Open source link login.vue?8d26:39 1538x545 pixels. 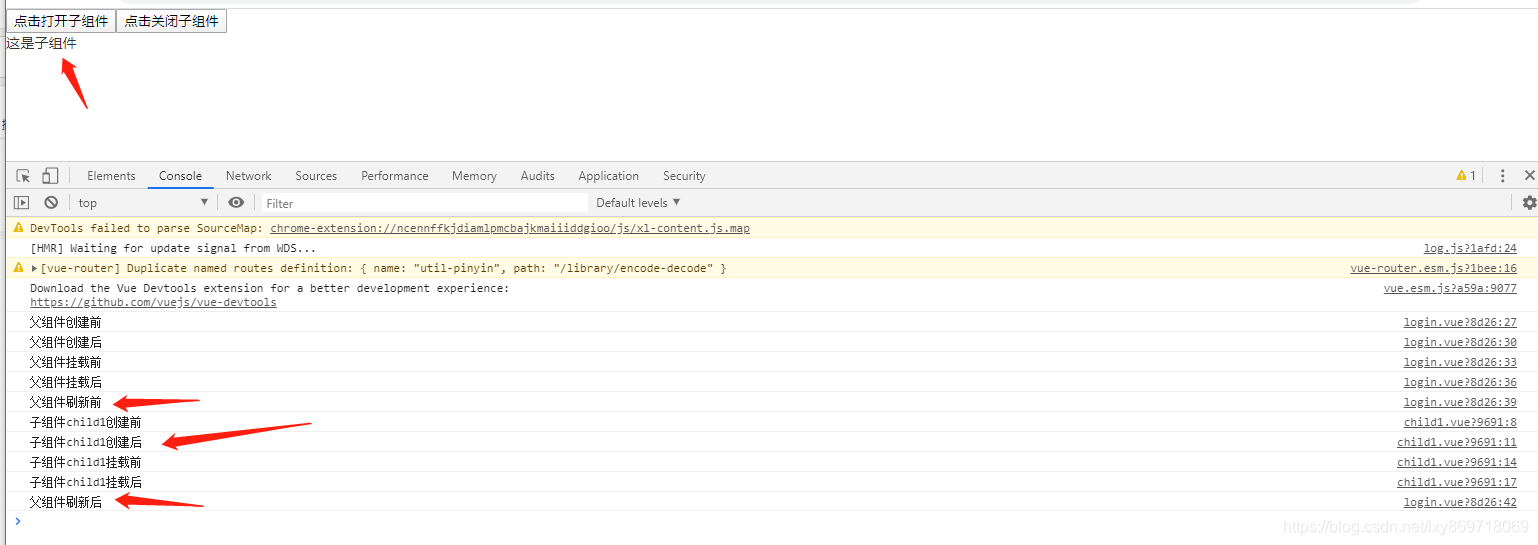[x=1460, y=402]
